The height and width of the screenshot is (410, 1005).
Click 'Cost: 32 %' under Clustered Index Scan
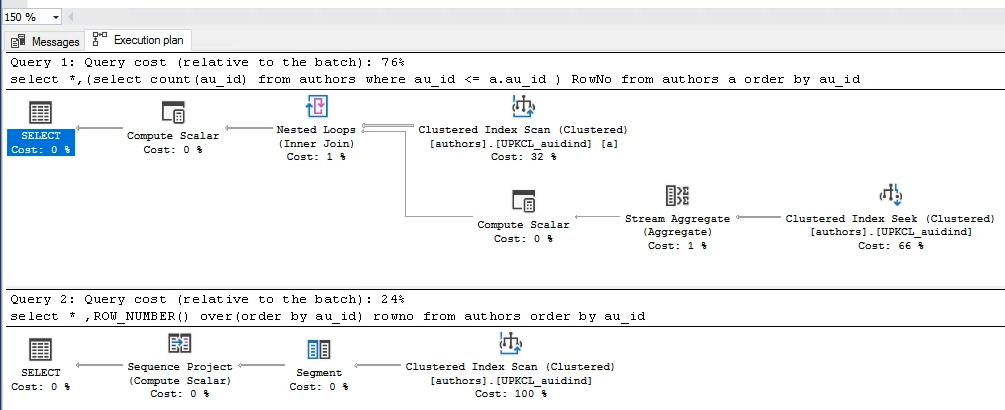[523, 157]
